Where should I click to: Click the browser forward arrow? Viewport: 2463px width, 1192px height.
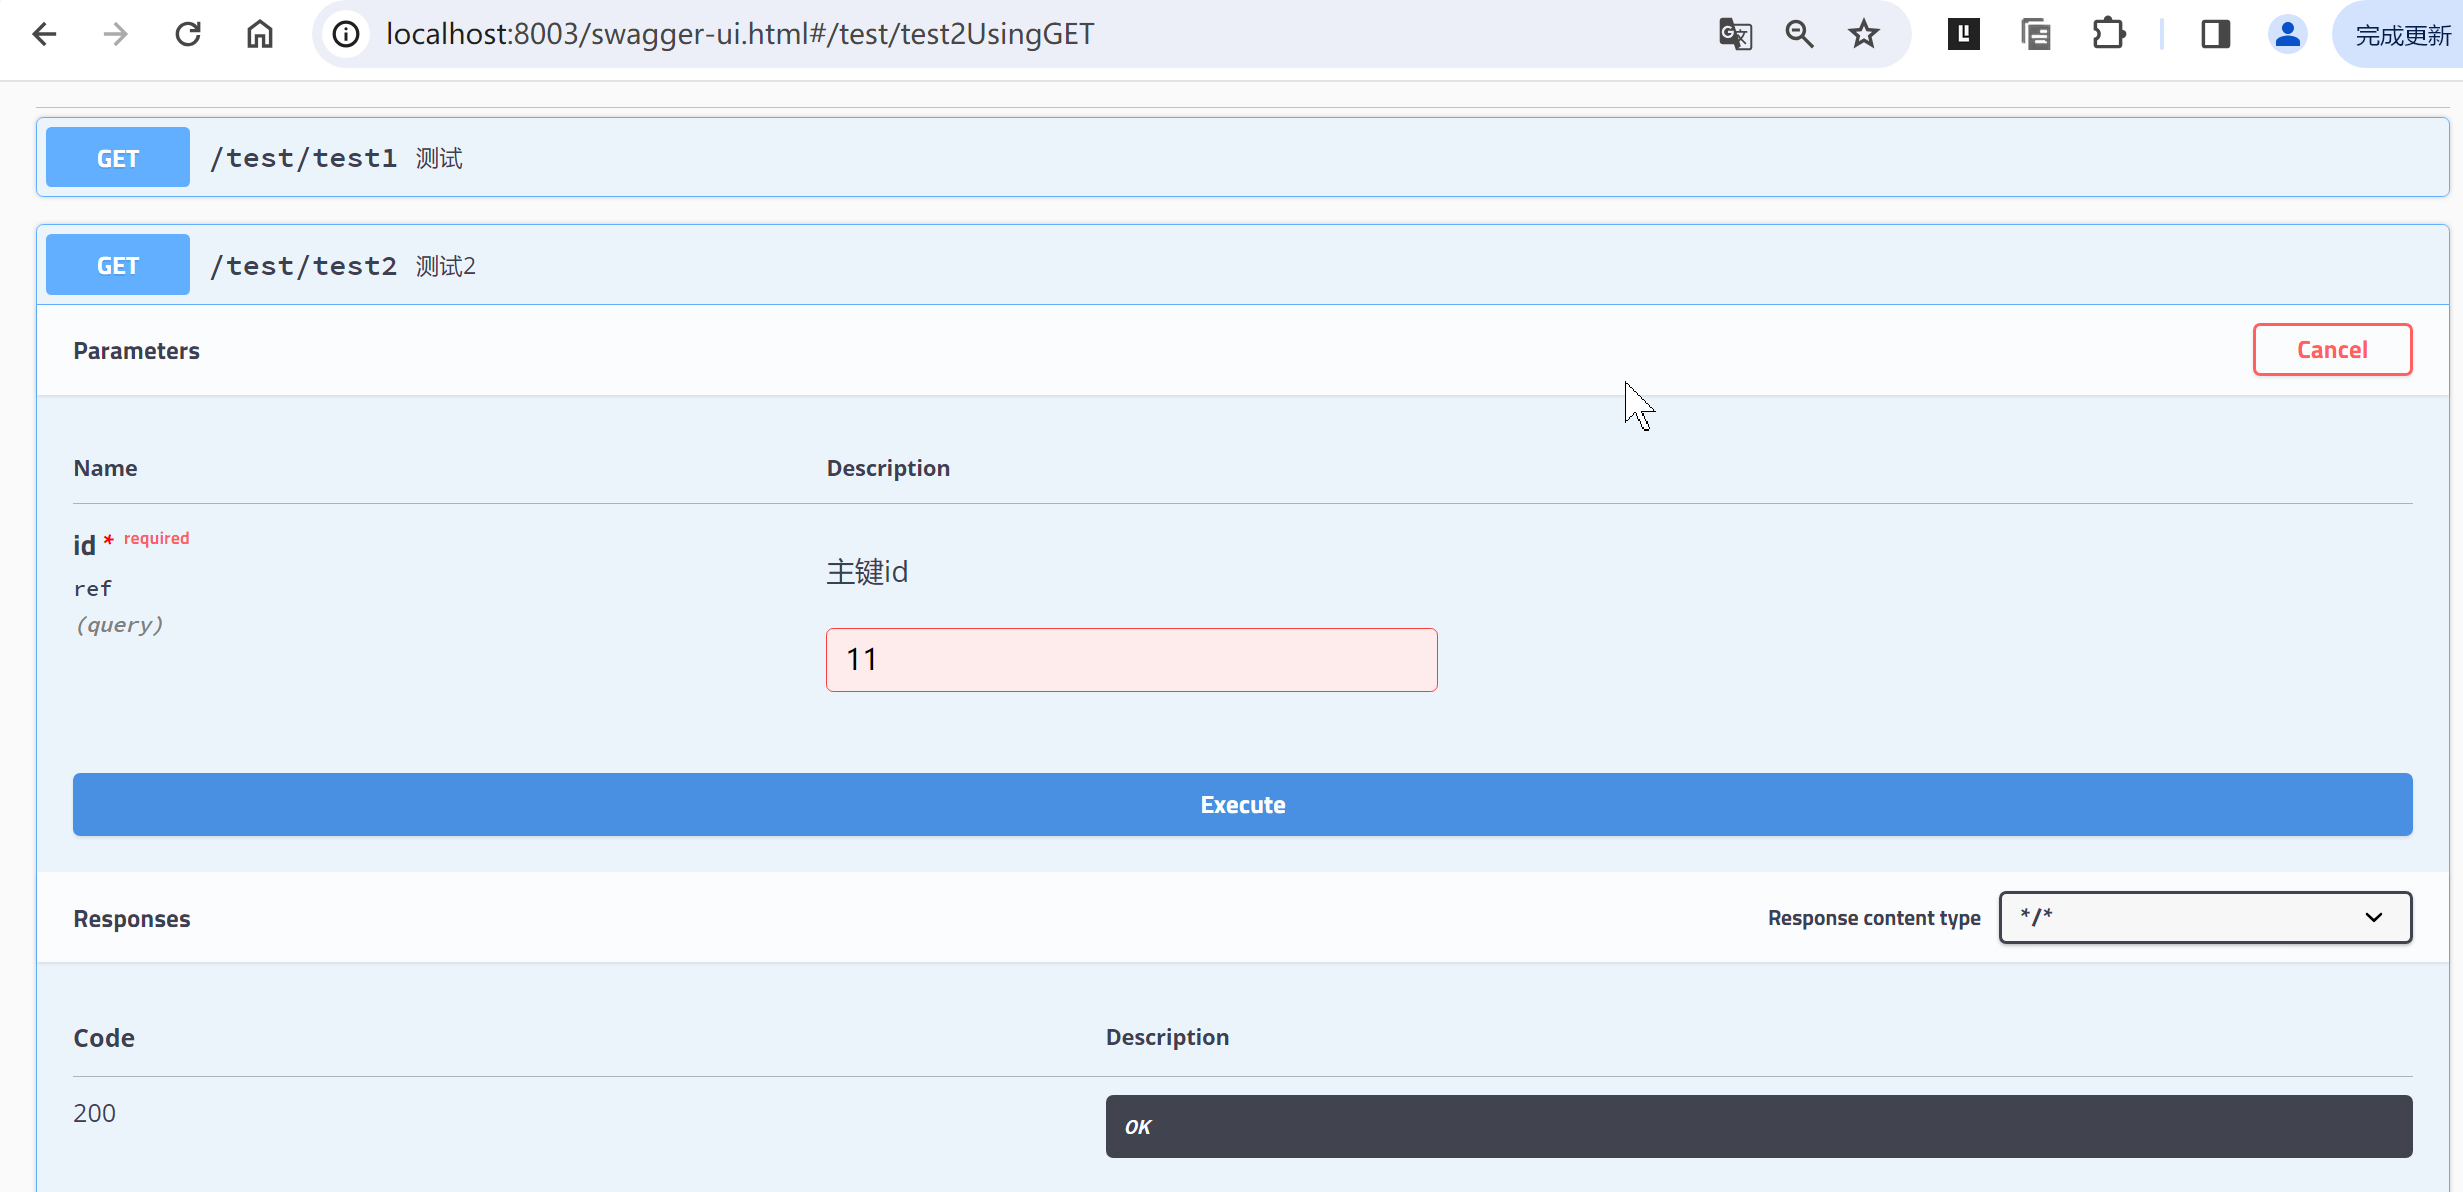pyautogui.click(x=116, y=34)
